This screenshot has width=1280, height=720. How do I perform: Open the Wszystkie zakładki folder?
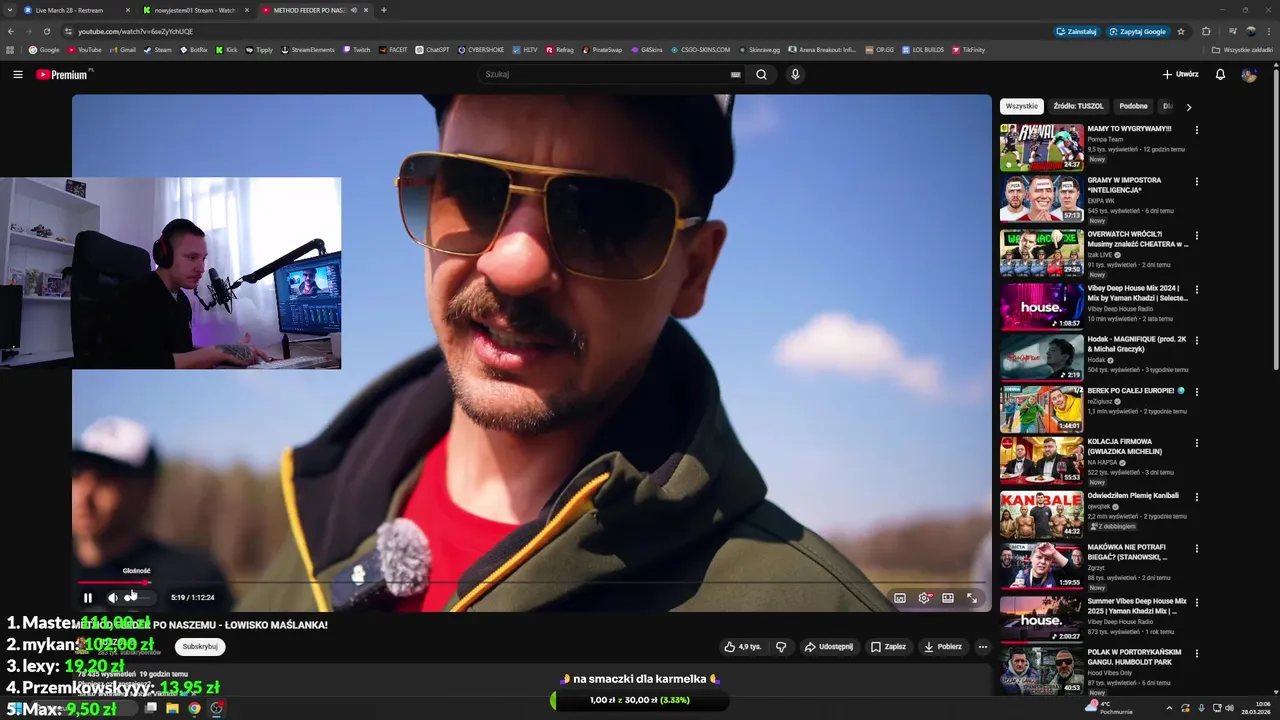[1243, 49]
